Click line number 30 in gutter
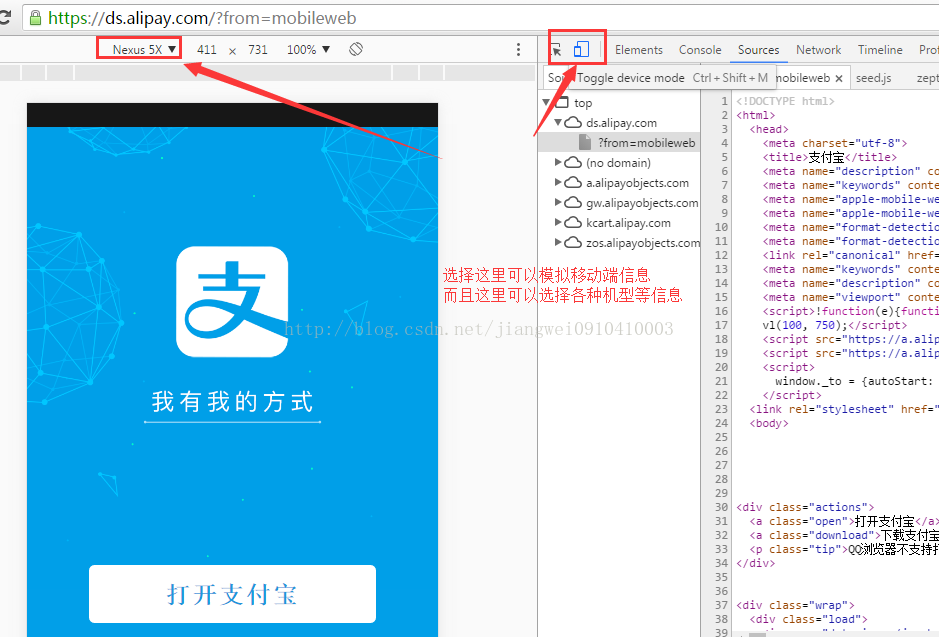 722,507
